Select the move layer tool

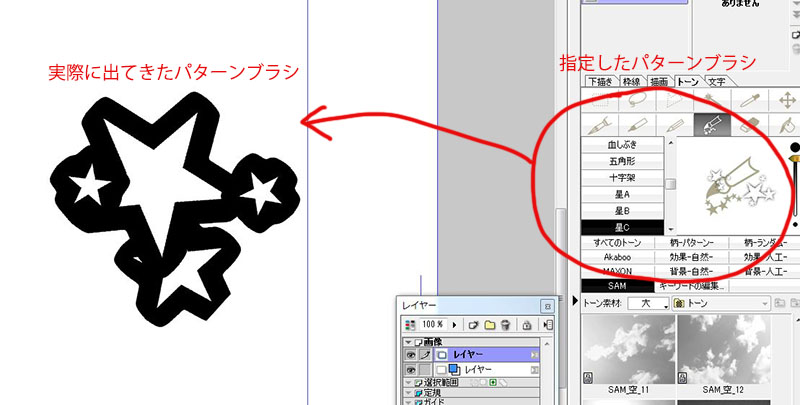786,100
